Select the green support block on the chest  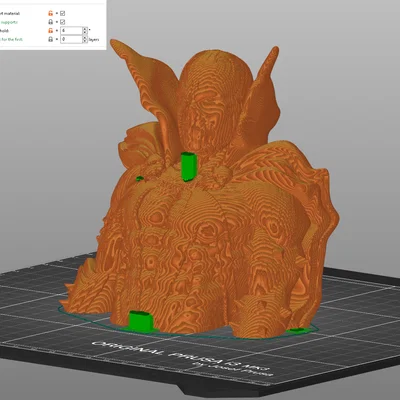pos(189,166)
